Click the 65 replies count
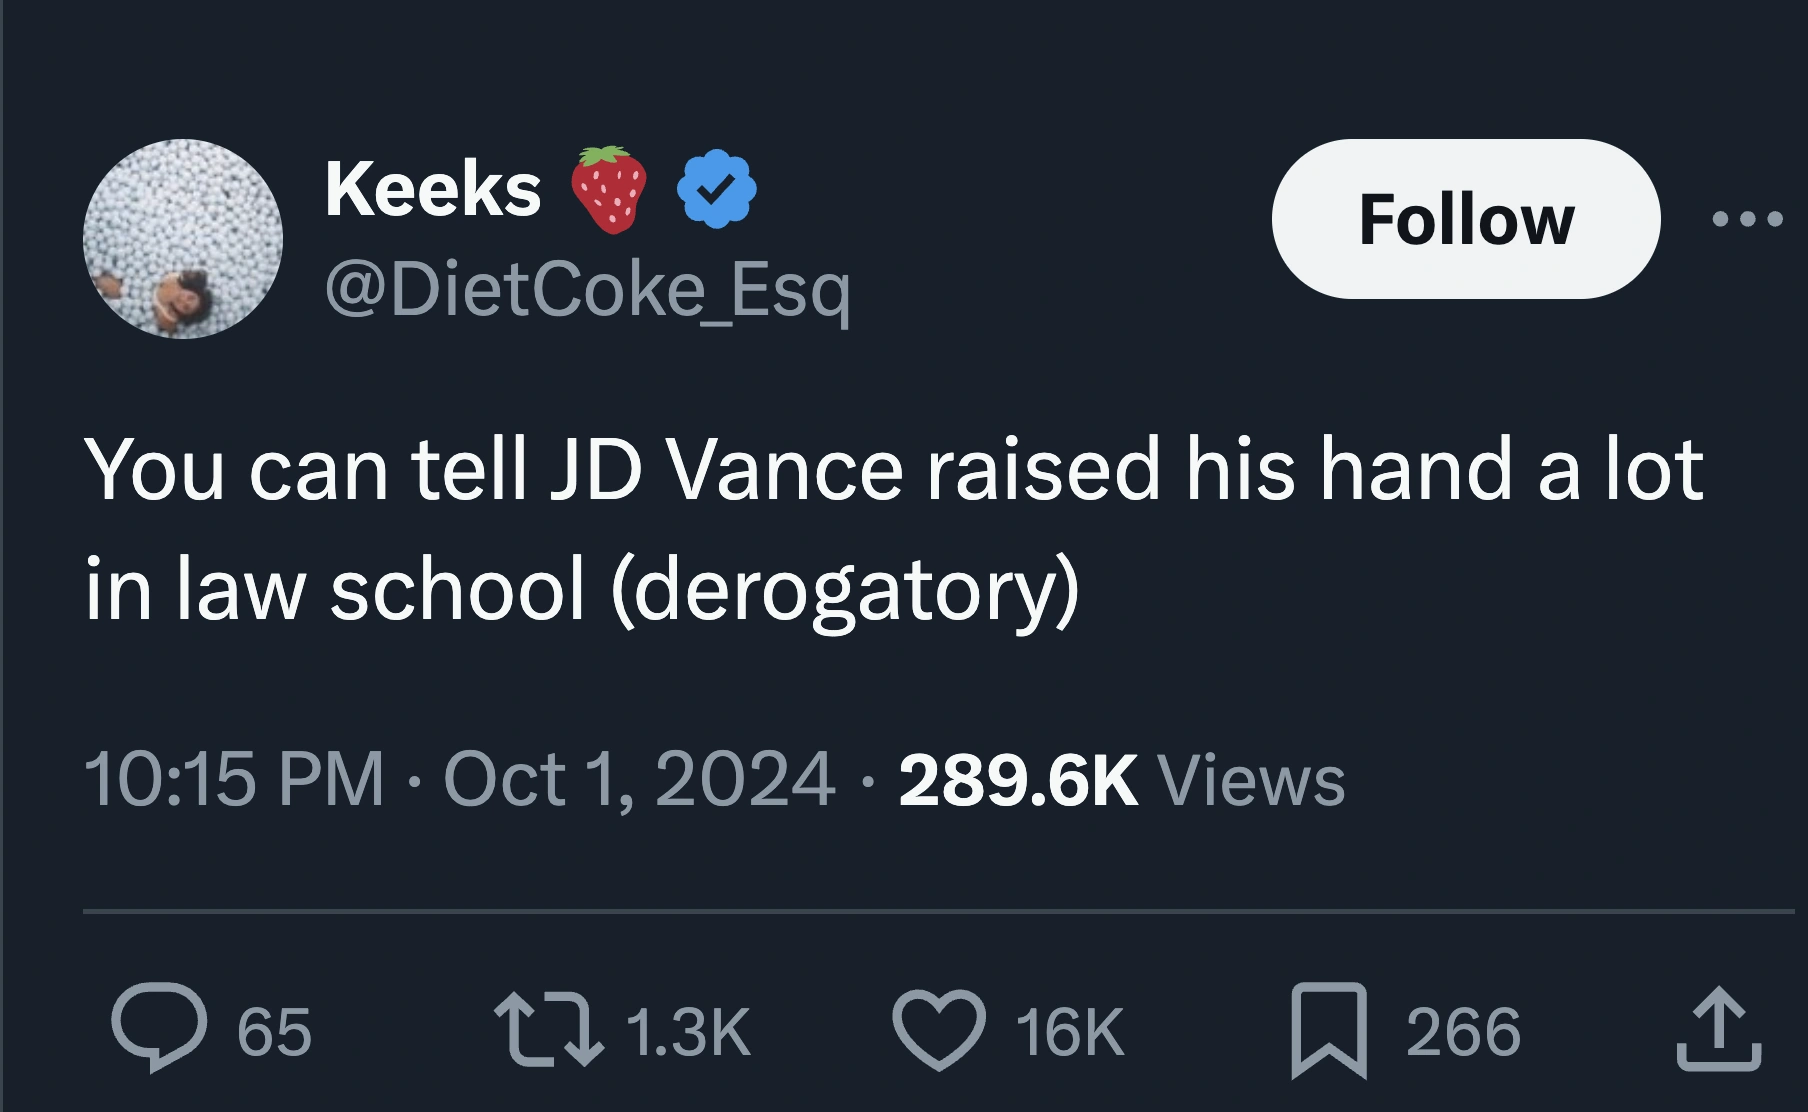1808x1112 pixels. [274, 1032]
